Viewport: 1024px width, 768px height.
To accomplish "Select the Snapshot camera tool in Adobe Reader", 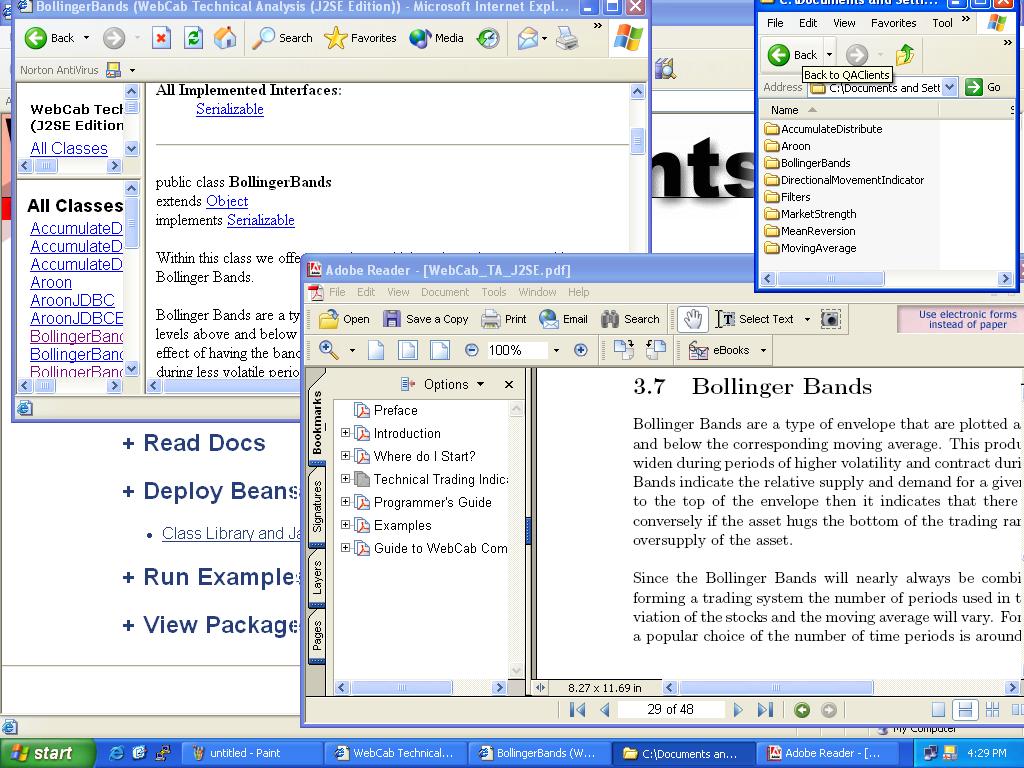I will click(830, 319).
